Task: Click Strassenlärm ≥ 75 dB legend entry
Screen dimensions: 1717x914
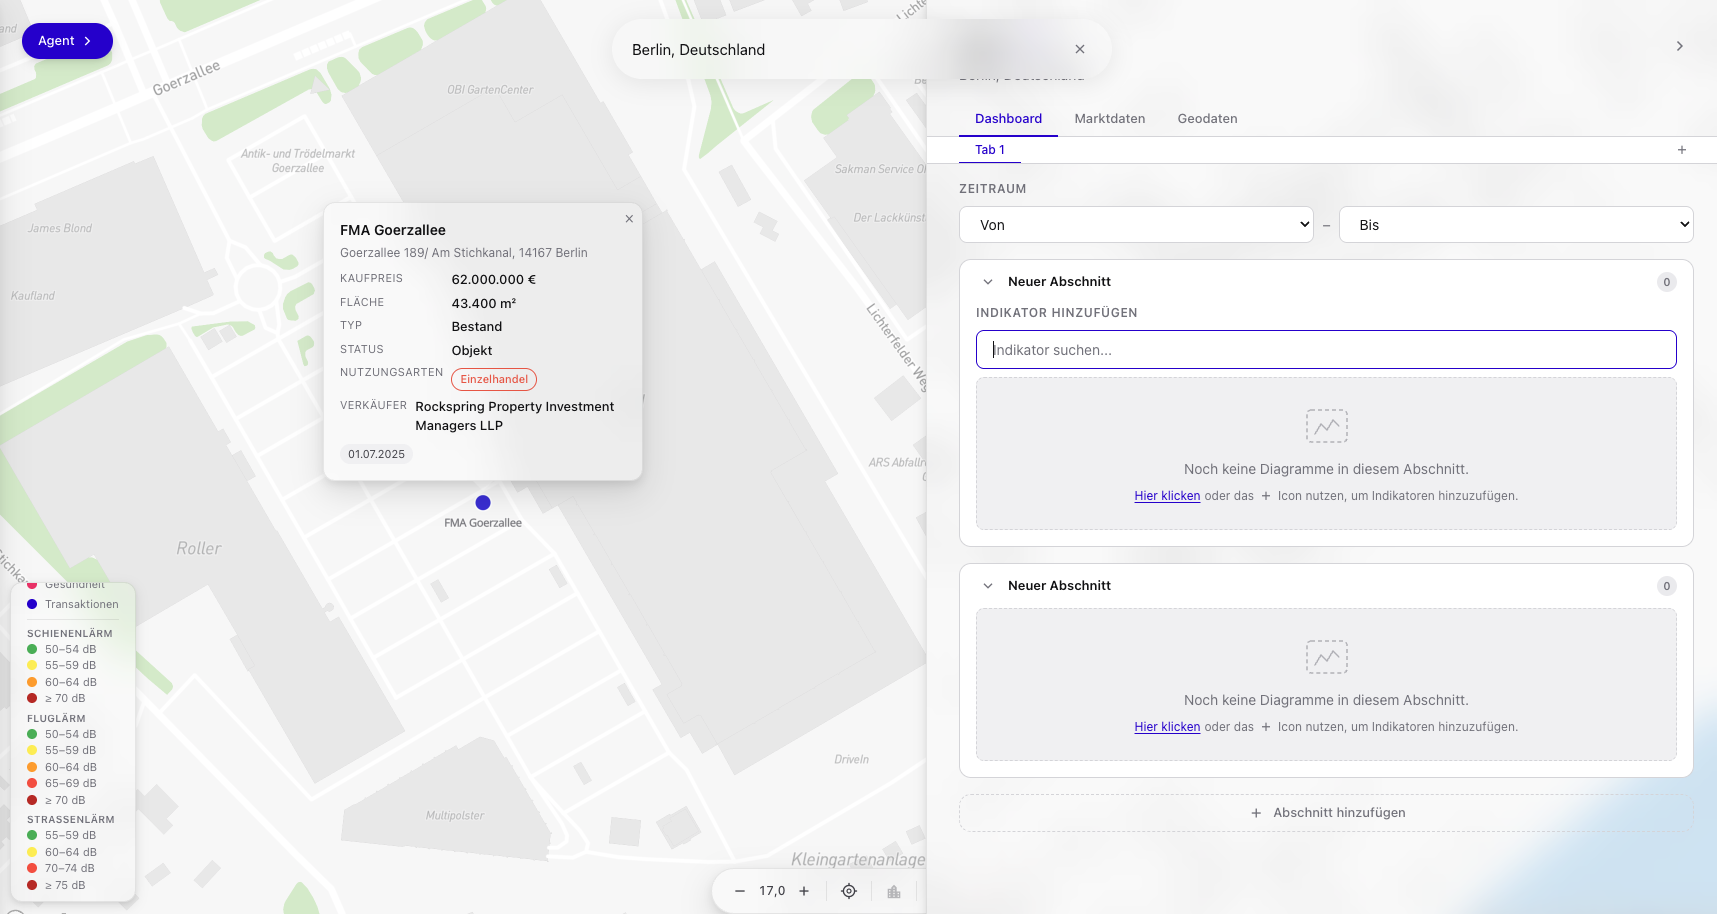Action: coord(56,885)
